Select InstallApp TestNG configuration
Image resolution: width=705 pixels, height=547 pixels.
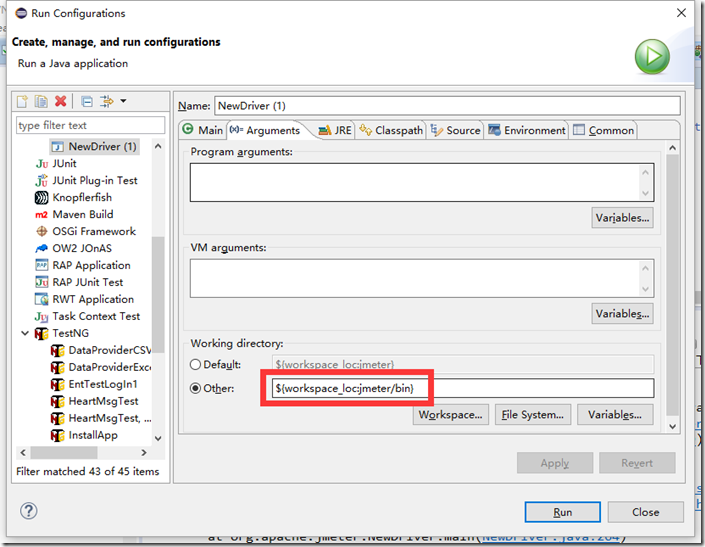click(93, 436)
